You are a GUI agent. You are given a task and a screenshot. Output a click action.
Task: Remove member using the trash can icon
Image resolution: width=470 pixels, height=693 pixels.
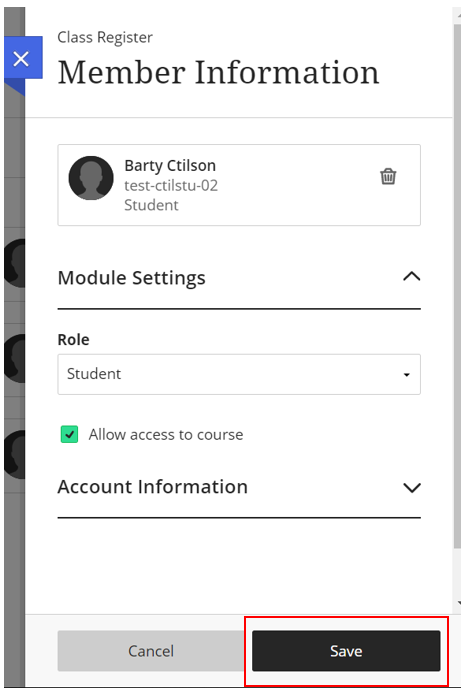point(388,176)
